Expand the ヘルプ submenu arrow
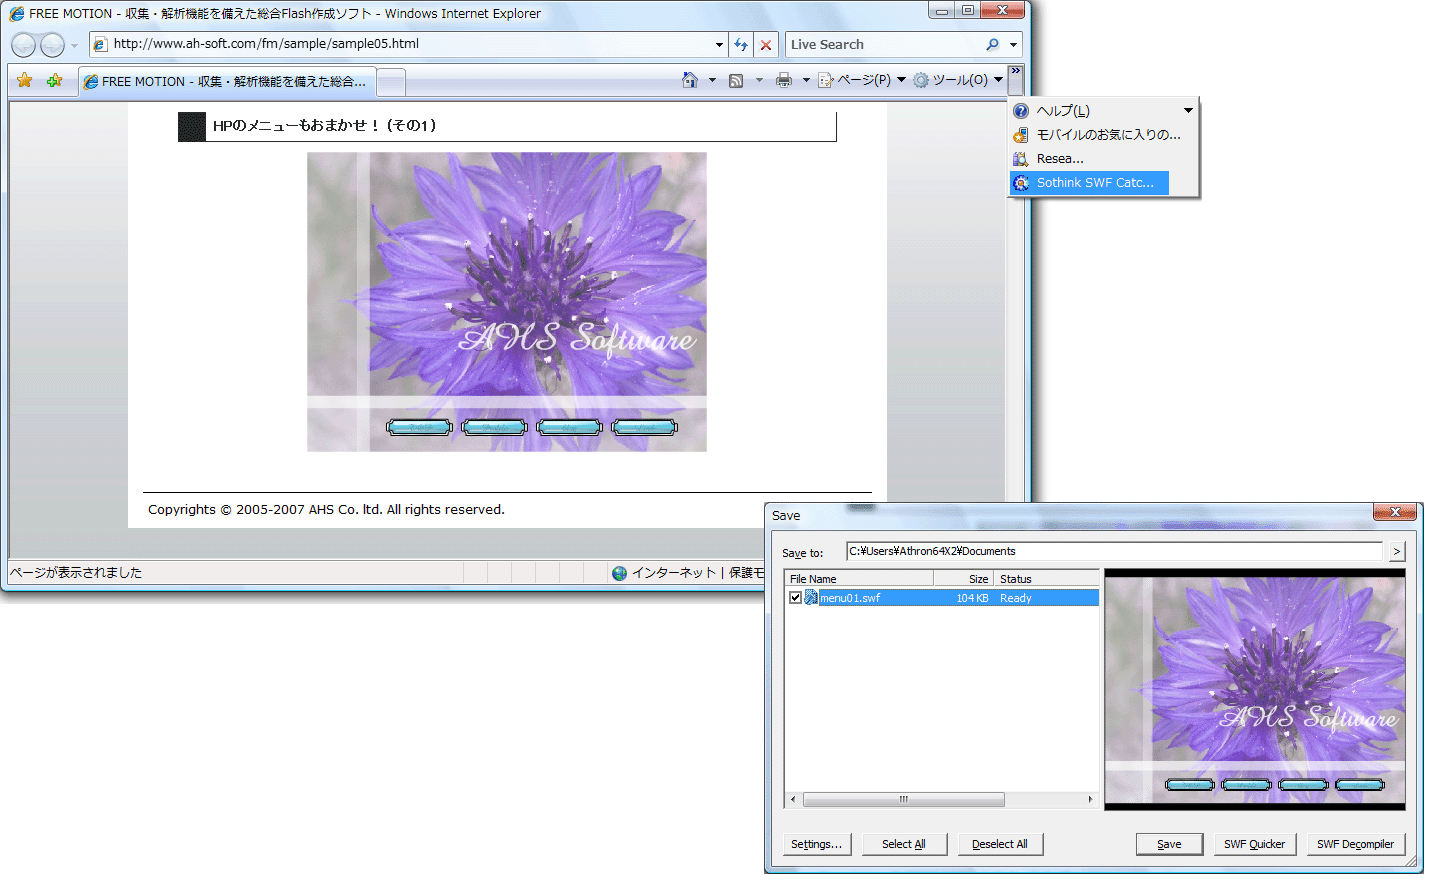Image resolution: width=1455 pixels, height=894 pixels. pos(1188,111)
